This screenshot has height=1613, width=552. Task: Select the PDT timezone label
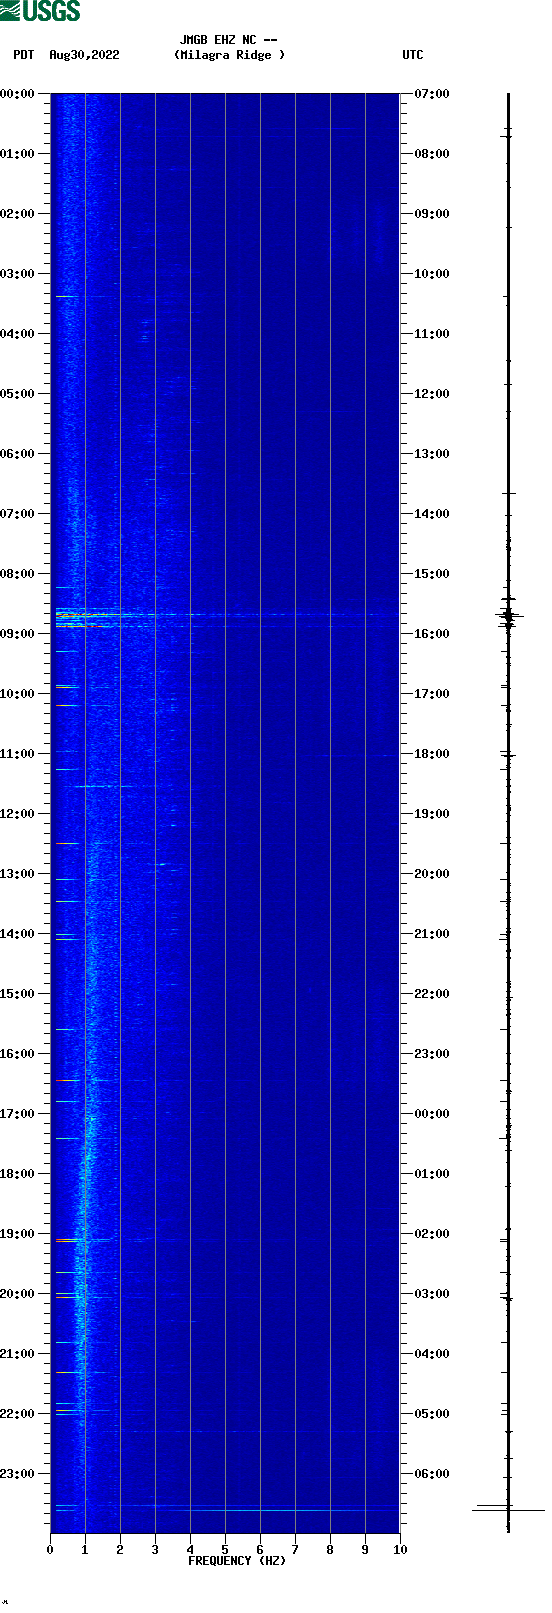pos(23,55)
